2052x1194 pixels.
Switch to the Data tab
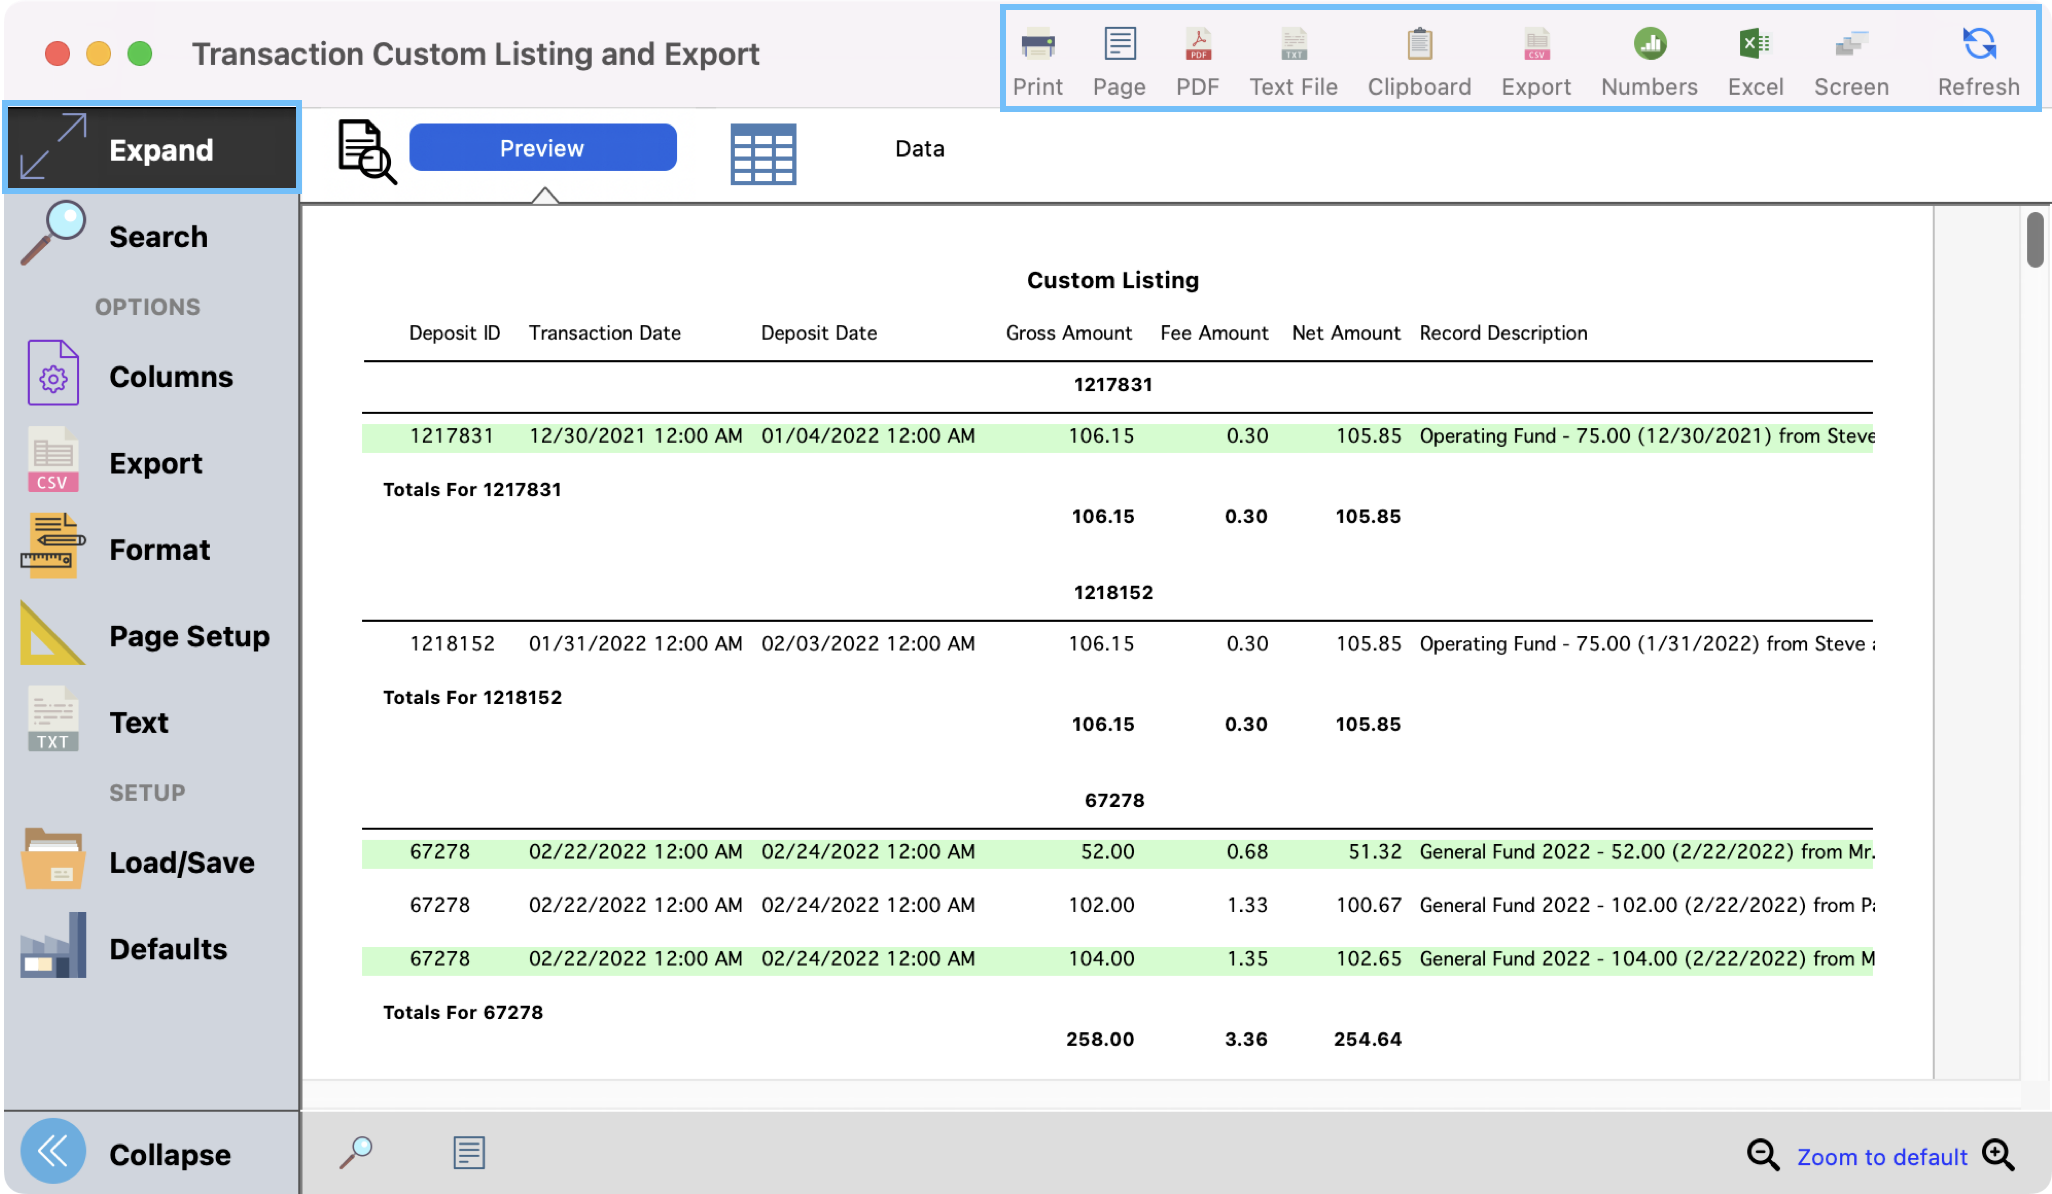click(919, 149)
